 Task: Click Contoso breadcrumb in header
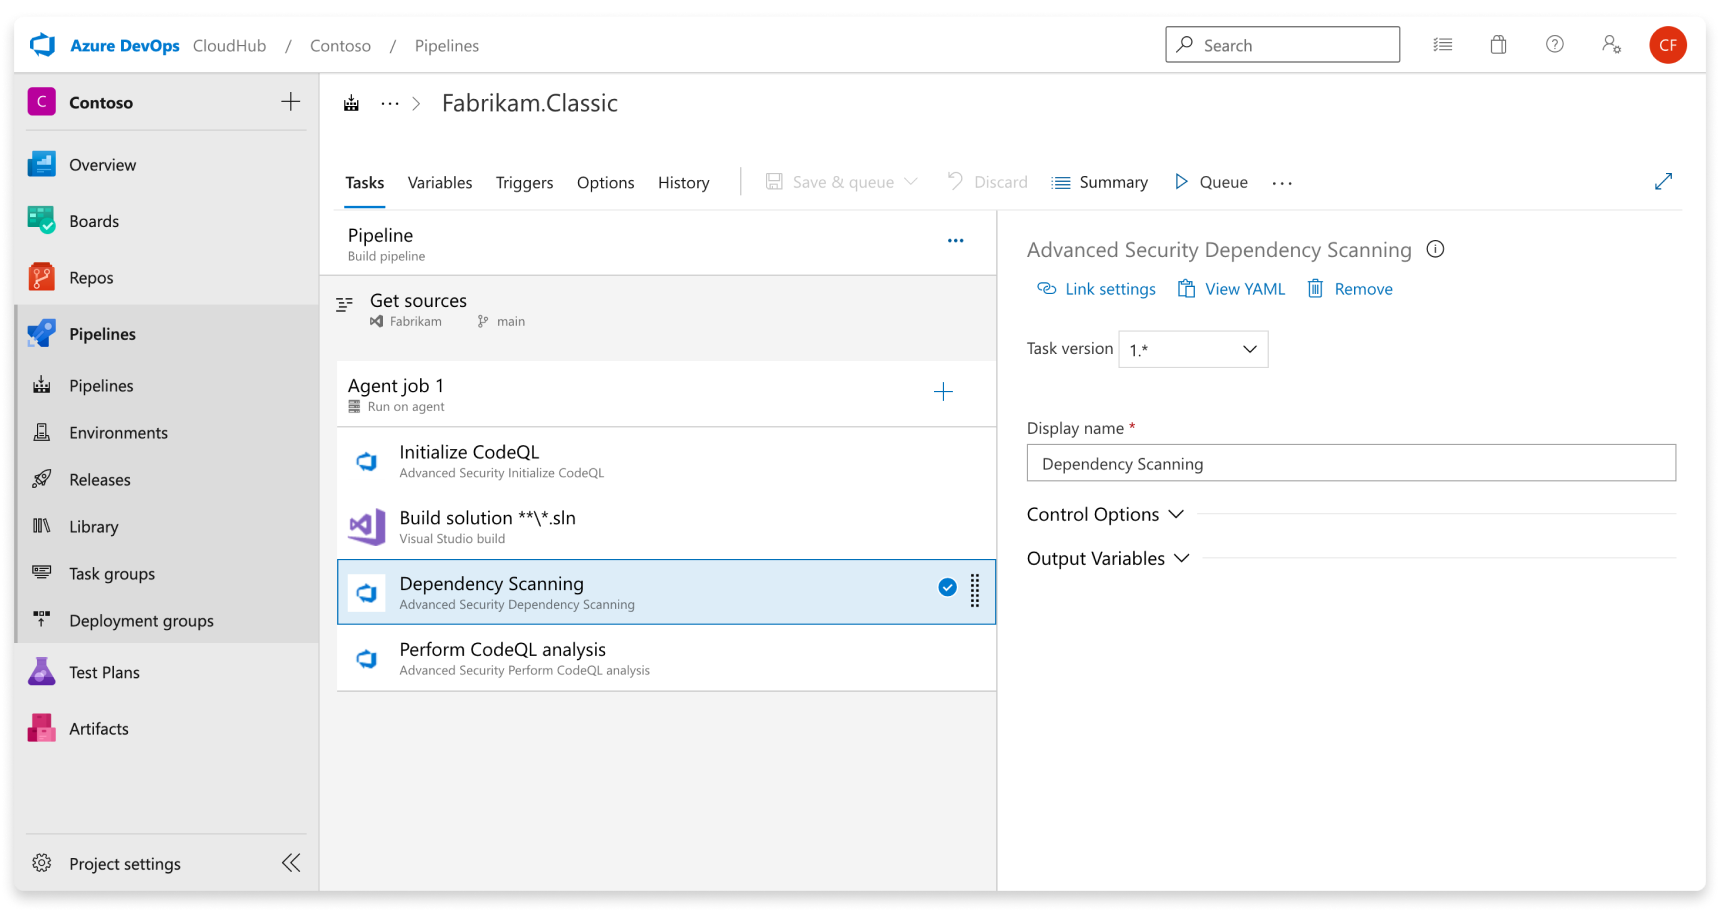(340, 45)
